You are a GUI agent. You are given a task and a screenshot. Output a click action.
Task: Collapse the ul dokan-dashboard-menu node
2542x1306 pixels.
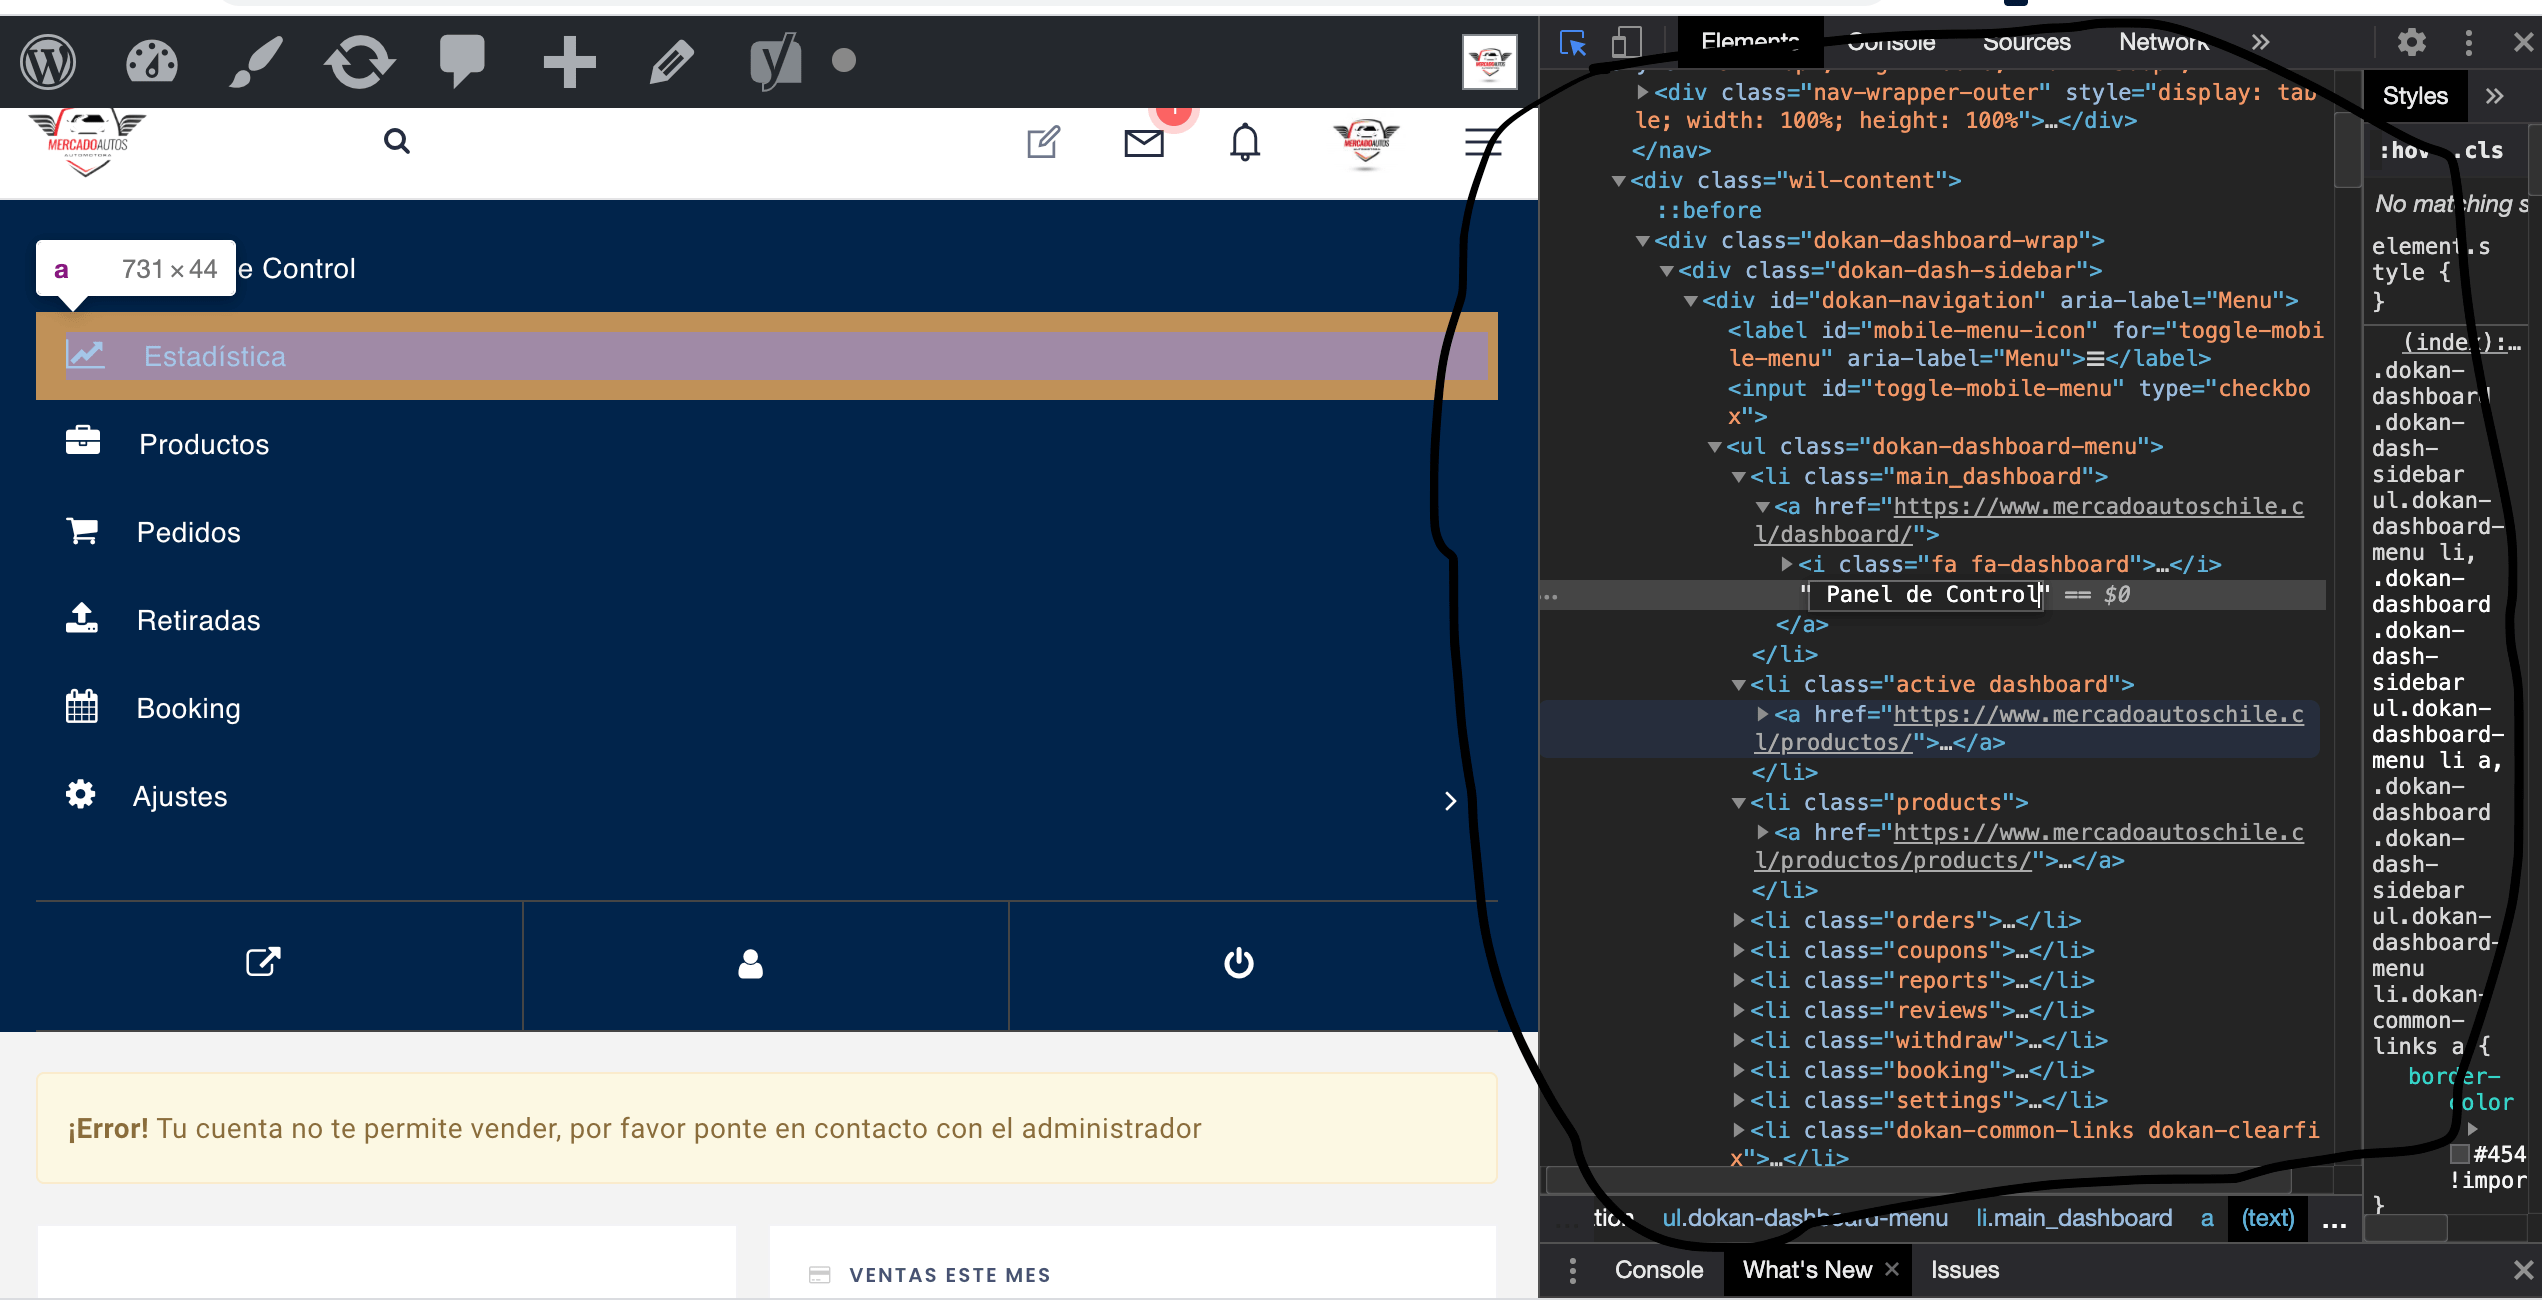pos(1714,447)
